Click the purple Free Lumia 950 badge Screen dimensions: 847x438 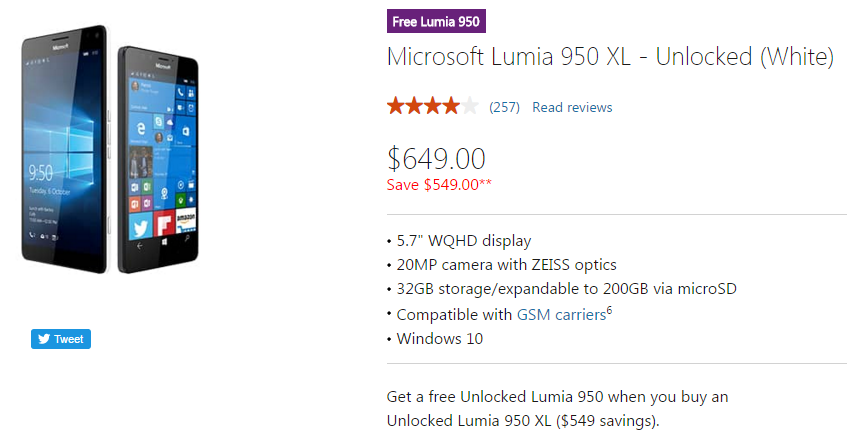[436, 22]
